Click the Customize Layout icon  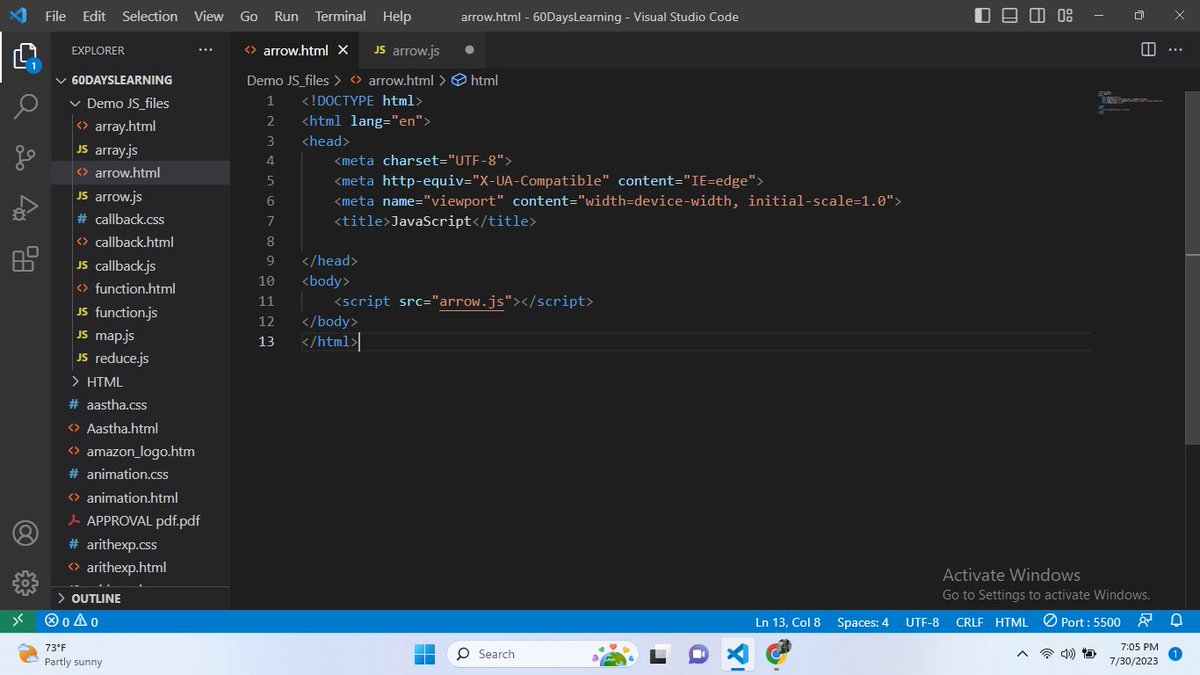(x=1065, y=16)
